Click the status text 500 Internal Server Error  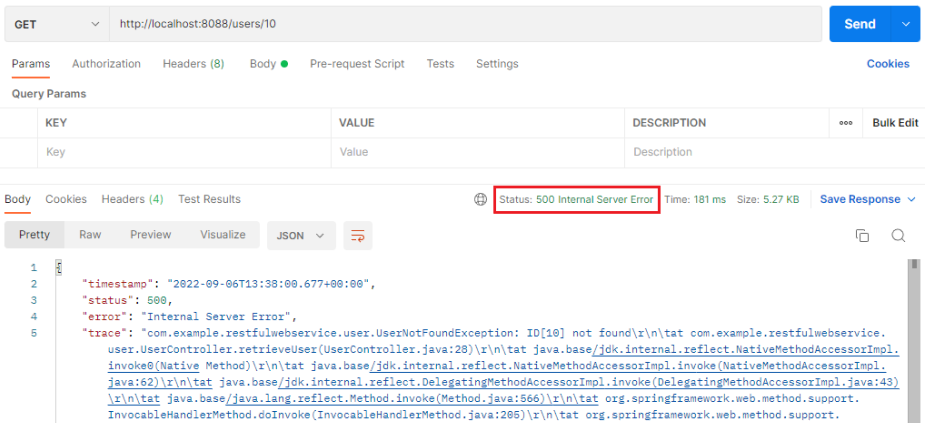595,199
